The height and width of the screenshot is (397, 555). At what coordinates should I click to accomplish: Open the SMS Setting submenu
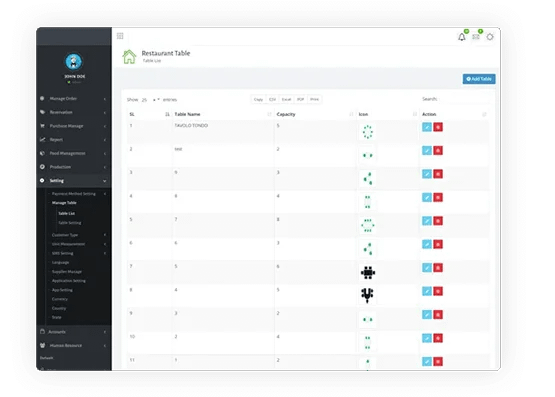coord(63,253)
